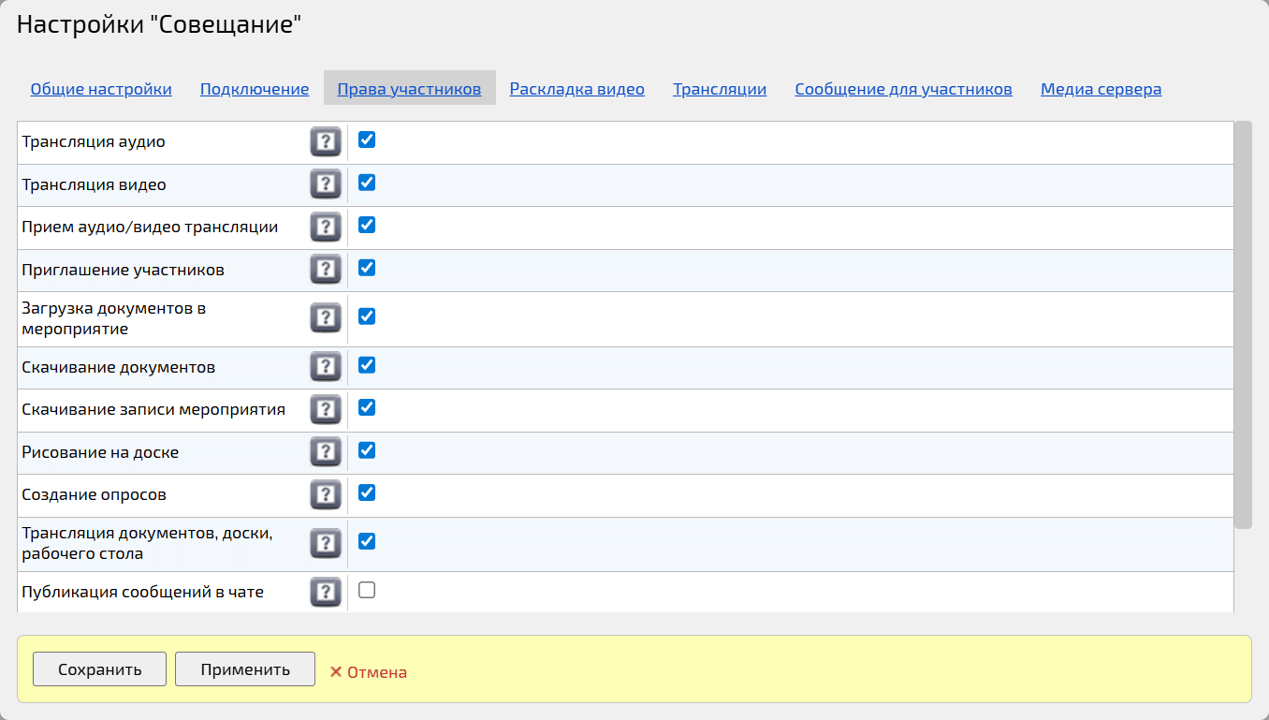Uncheck the Трансляция аудио checkbox

pos(367,140)
